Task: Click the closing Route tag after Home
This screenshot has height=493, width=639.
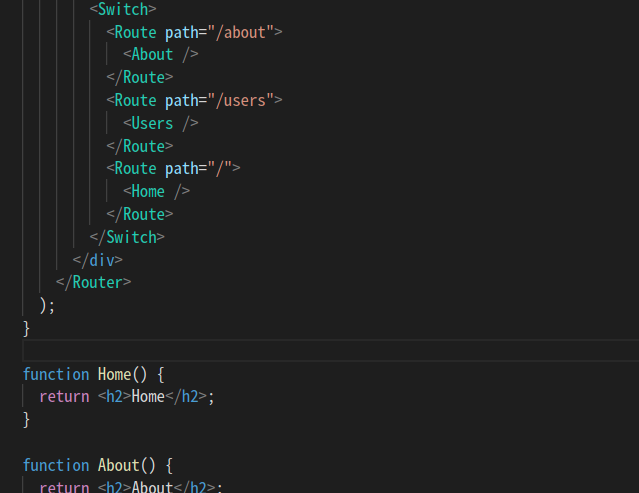Action: coord(140,214)
